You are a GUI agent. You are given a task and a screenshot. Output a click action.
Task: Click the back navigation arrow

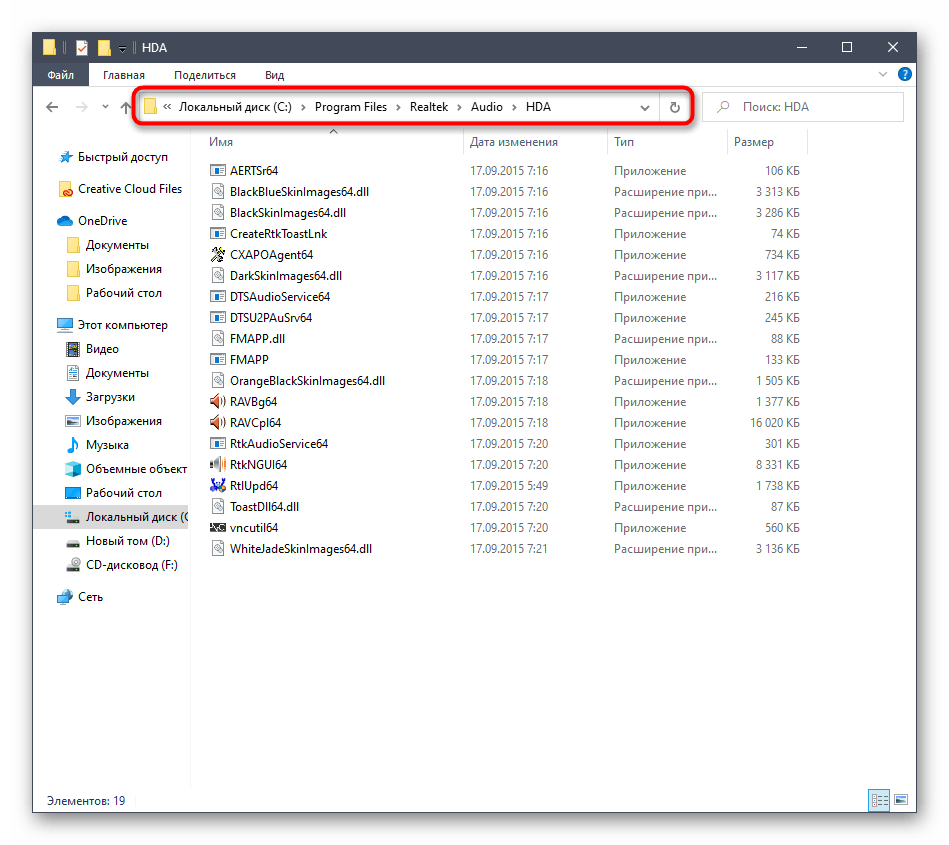(x=53, y=107)
